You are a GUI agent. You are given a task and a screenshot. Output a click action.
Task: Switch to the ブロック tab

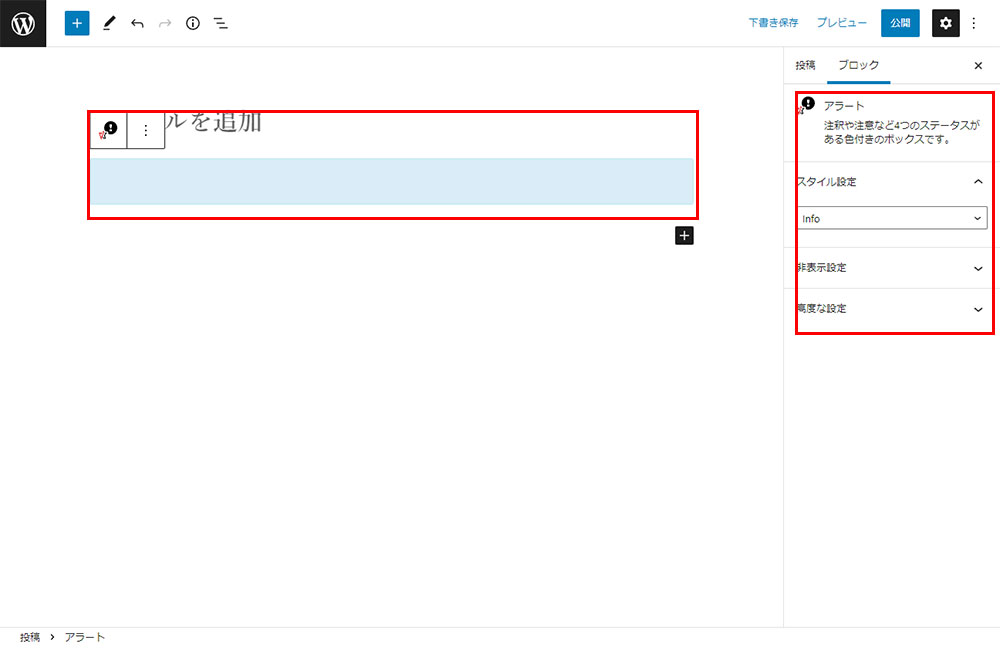(858, 65)
